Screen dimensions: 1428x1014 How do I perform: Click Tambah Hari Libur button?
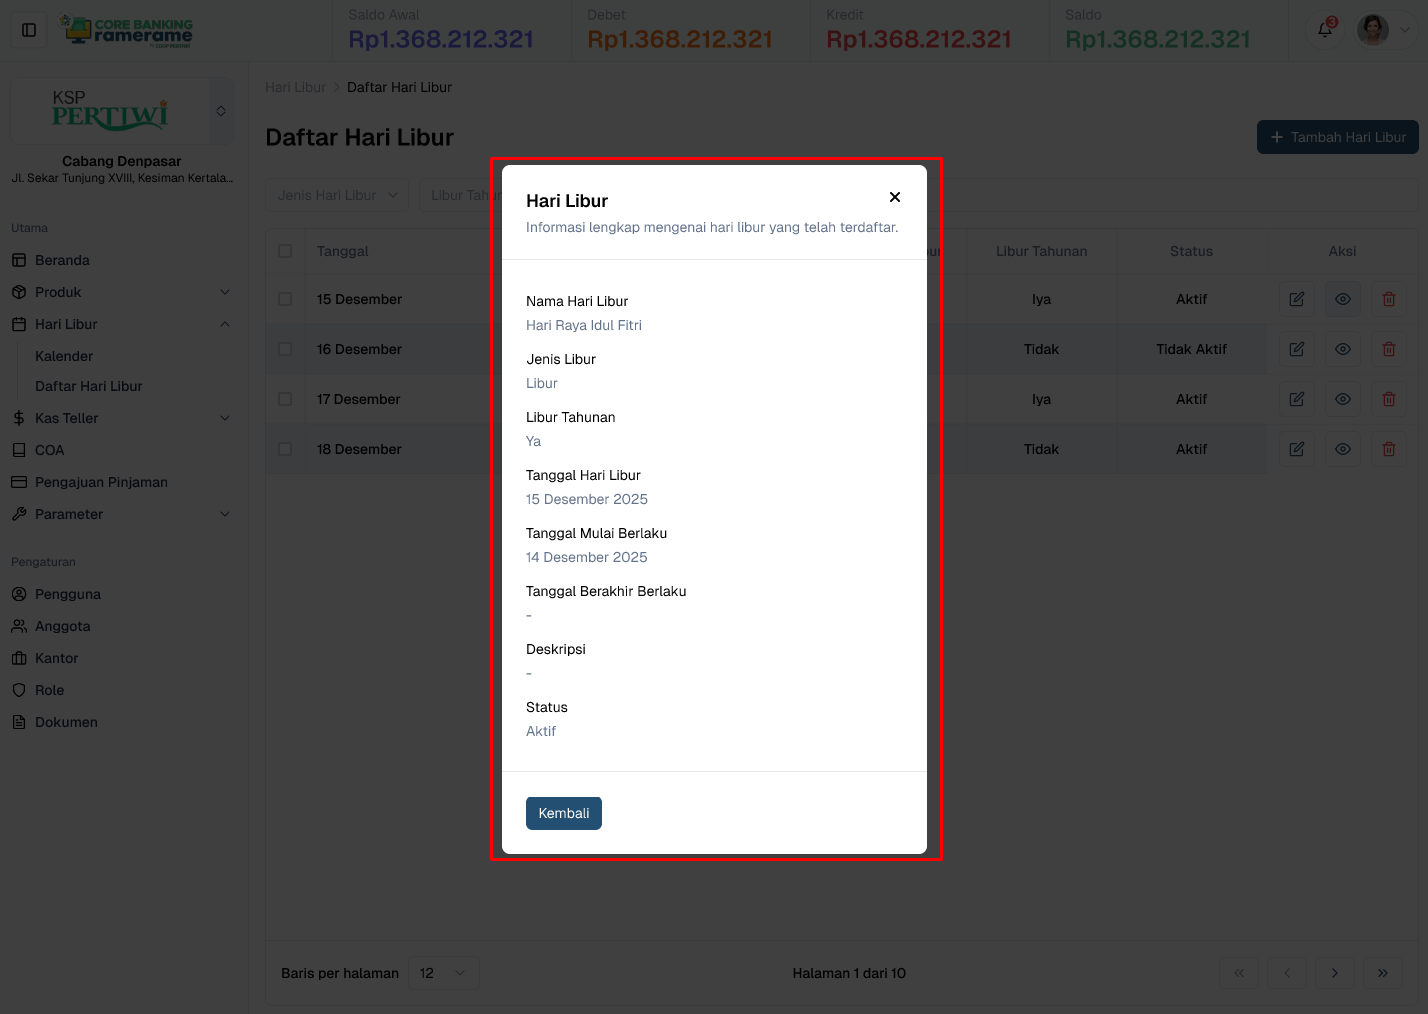[x=1337, y=137]
